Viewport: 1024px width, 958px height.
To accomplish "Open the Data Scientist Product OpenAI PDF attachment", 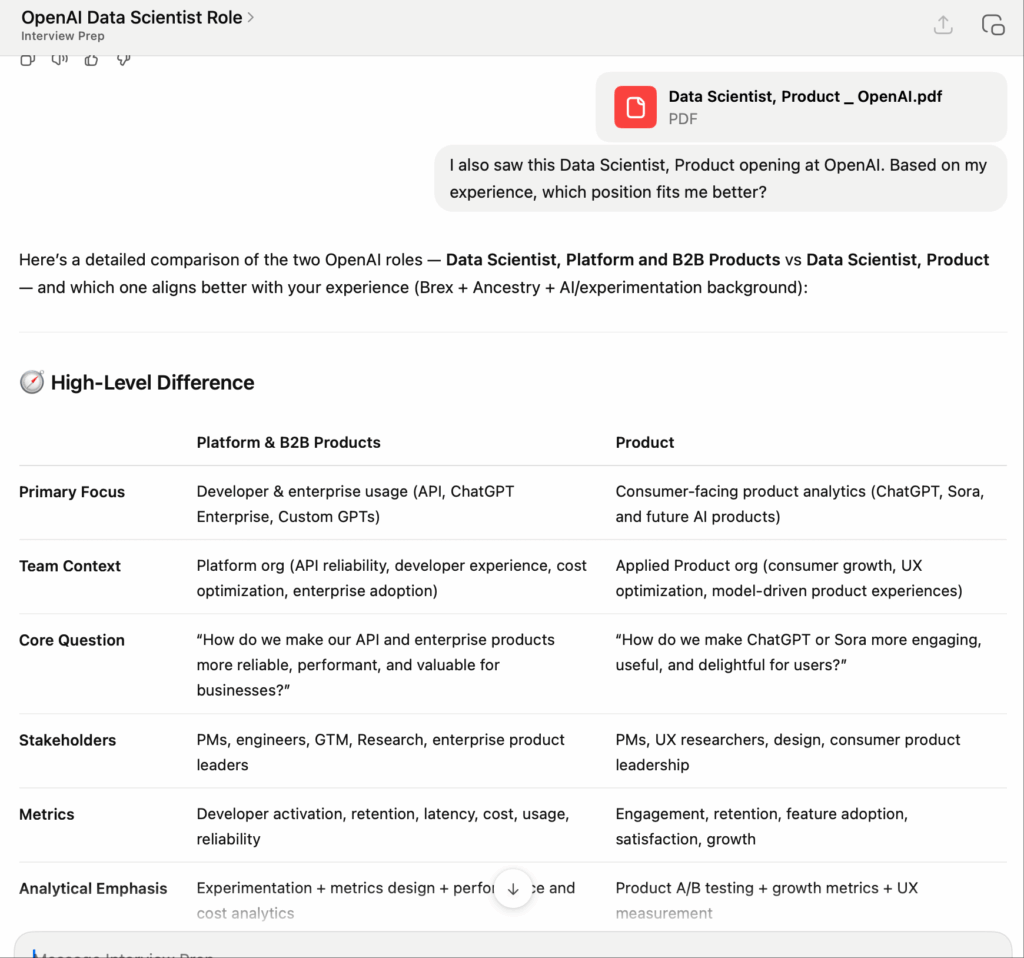I will coord(800,106).
